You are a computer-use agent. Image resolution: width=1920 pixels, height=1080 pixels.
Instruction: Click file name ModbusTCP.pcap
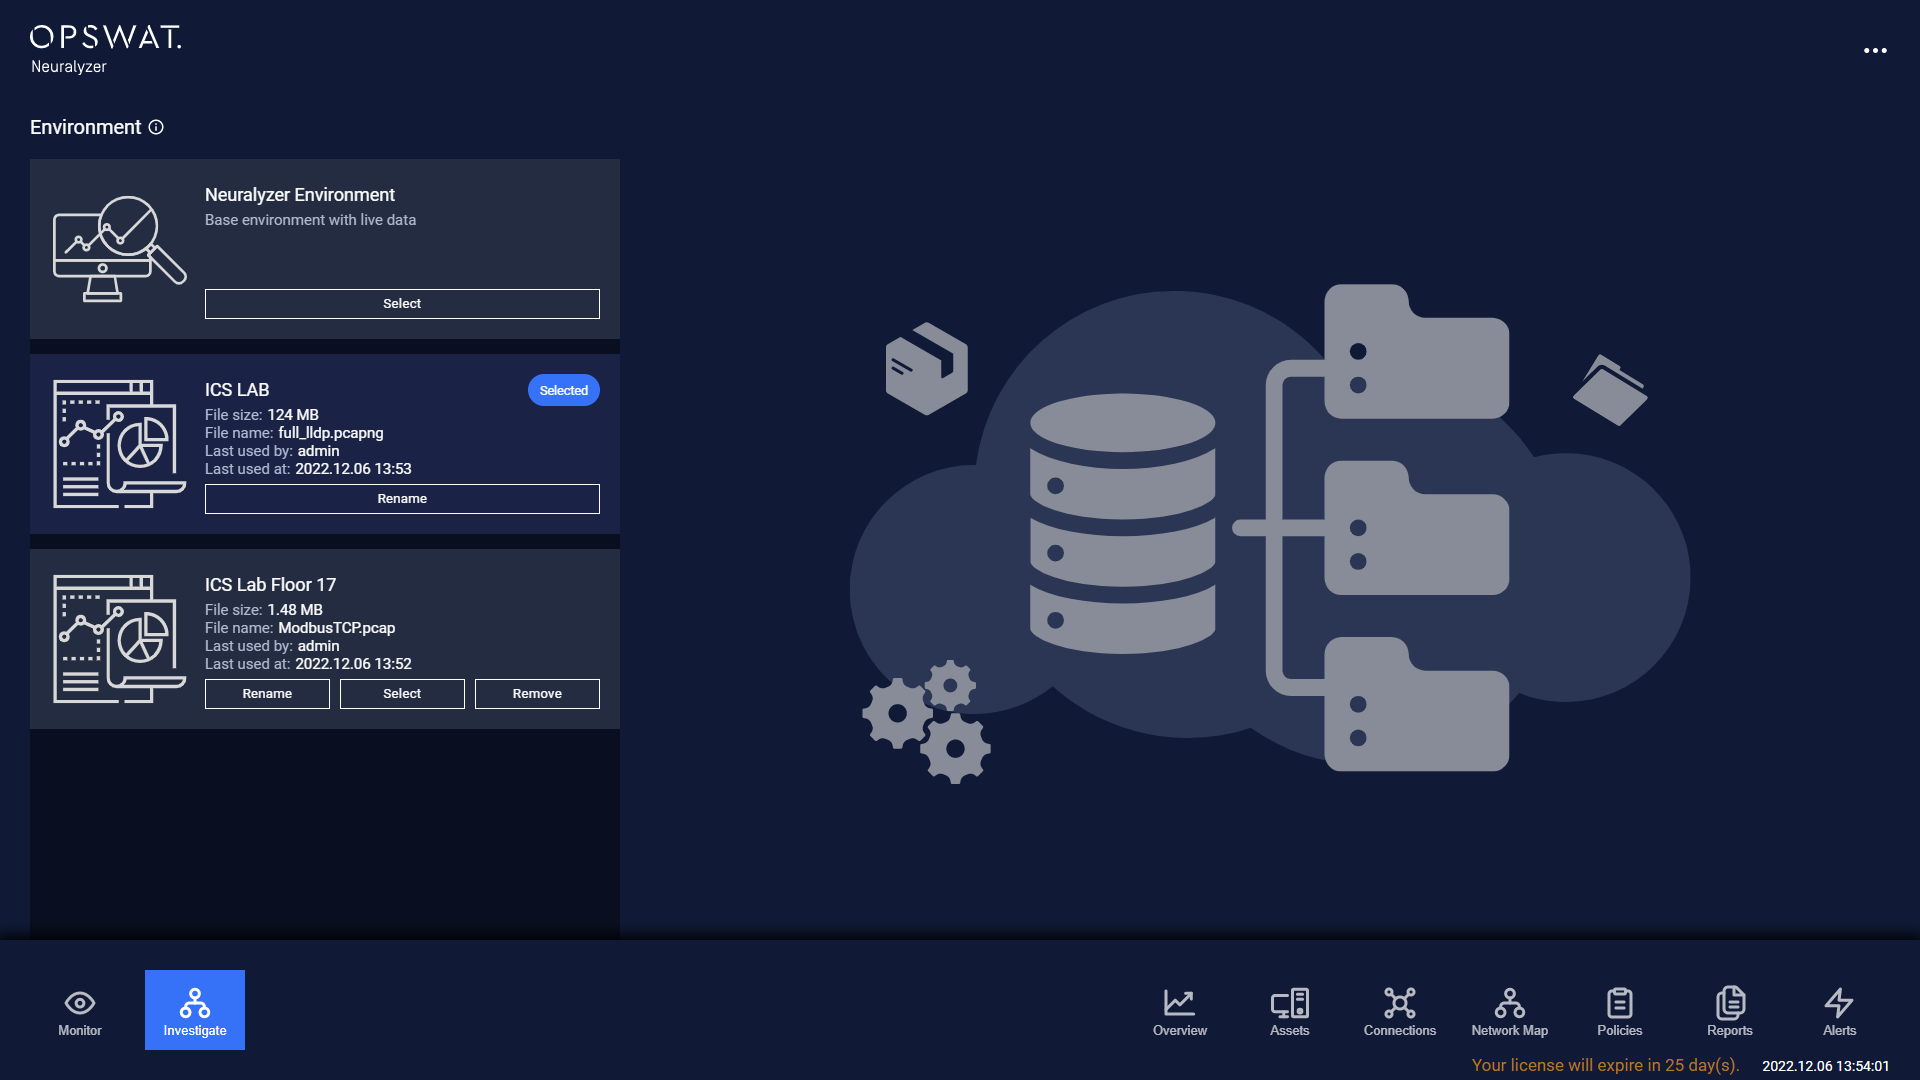click(337, 628)
